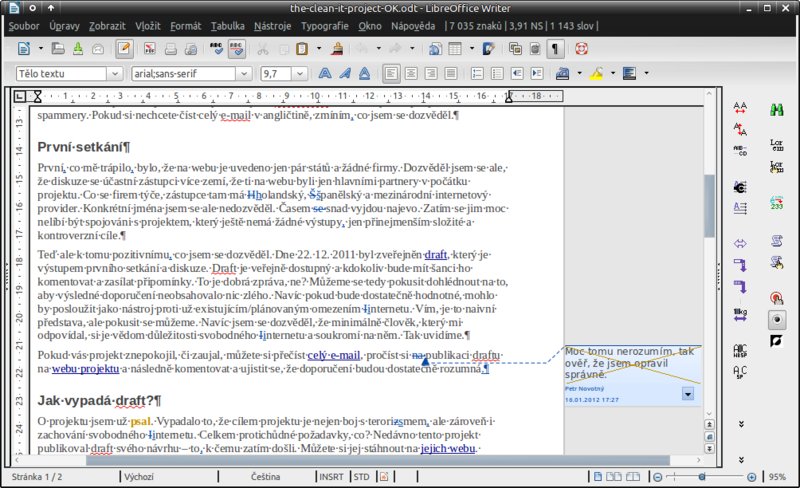800x488 pixels.
Task: Apply the font color button
Action: (x=562, y=74)
